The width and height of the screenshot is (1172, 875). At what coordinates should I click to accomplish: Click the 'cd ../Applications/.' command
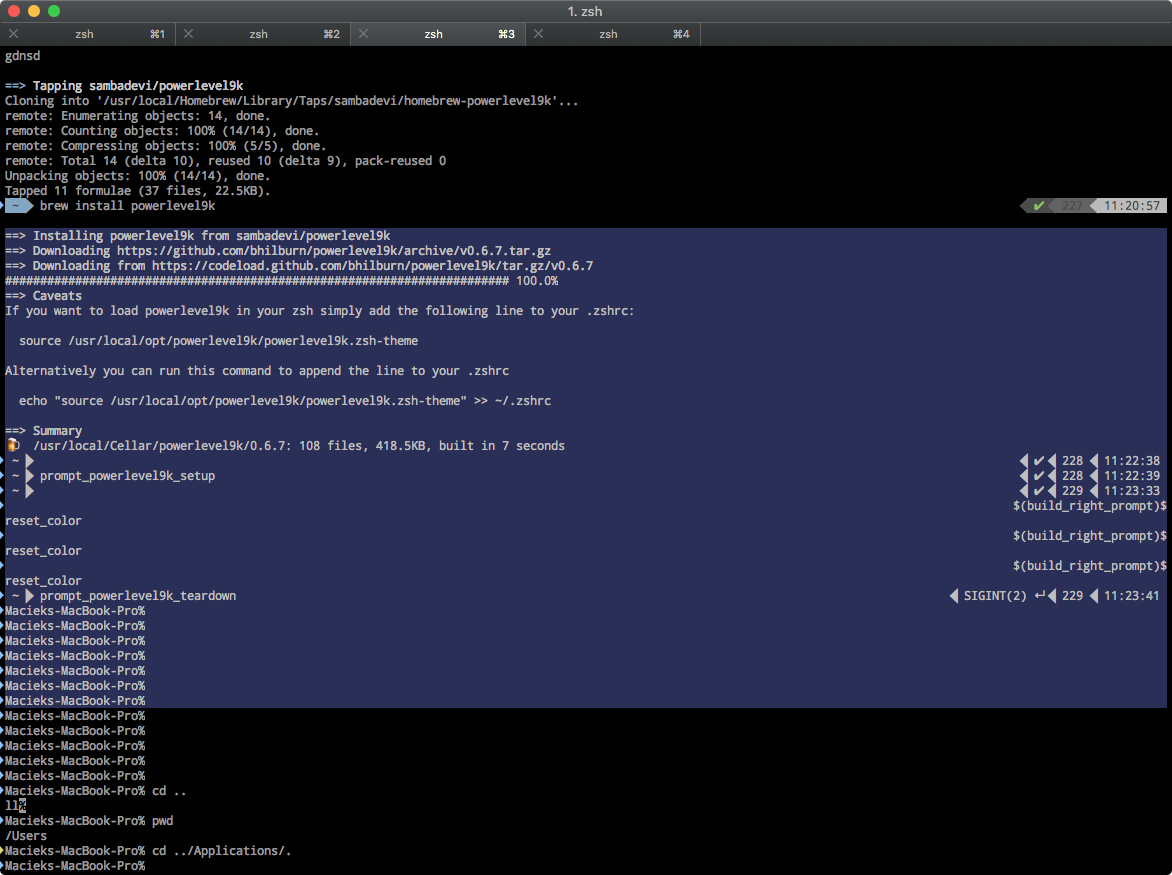(x=221, y=851)
